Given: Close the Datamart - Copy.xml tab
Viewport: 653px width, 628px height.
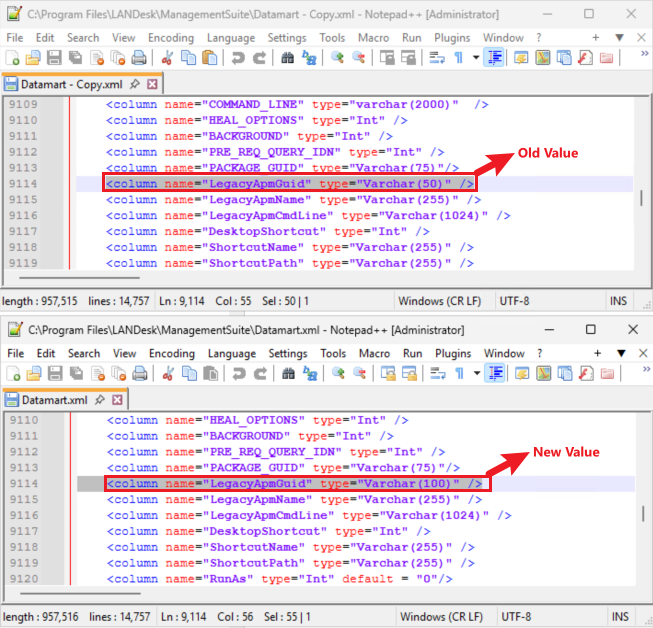Looking at the screenshot, I should coord(152,84).
